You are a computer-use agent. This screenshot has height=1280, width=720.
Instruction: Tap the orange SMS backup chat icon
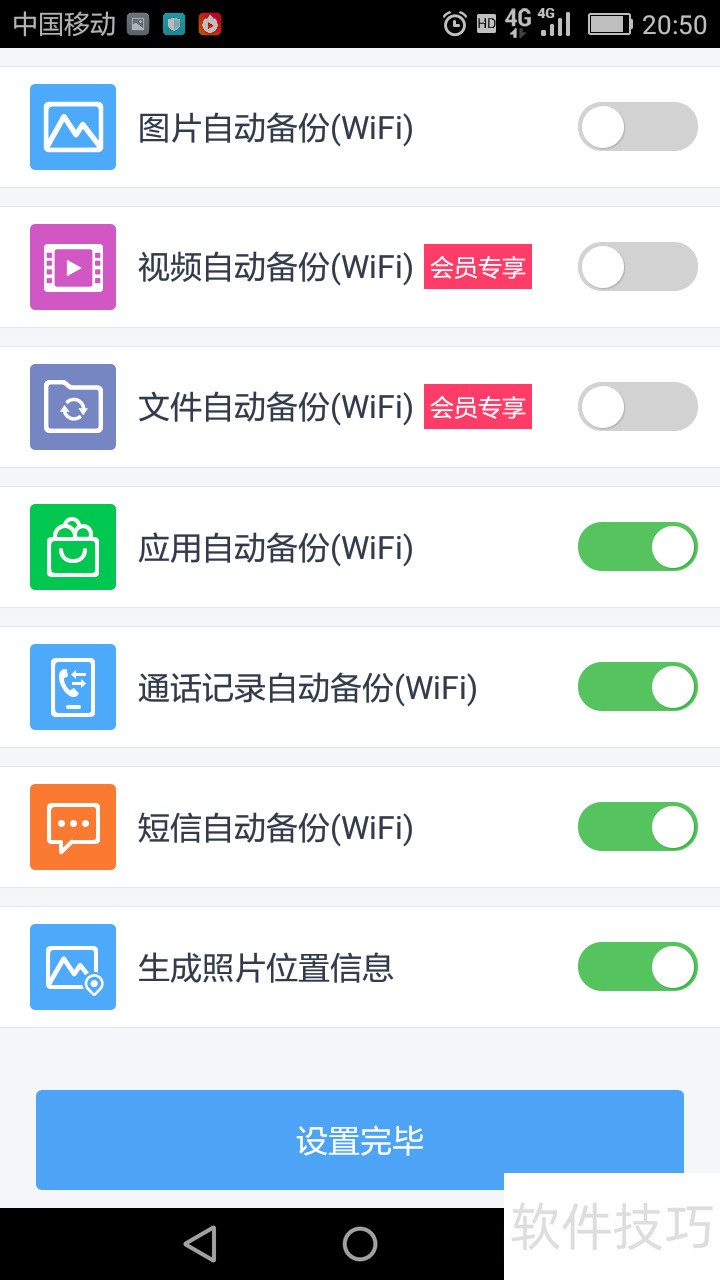click(x=73, y=827)
